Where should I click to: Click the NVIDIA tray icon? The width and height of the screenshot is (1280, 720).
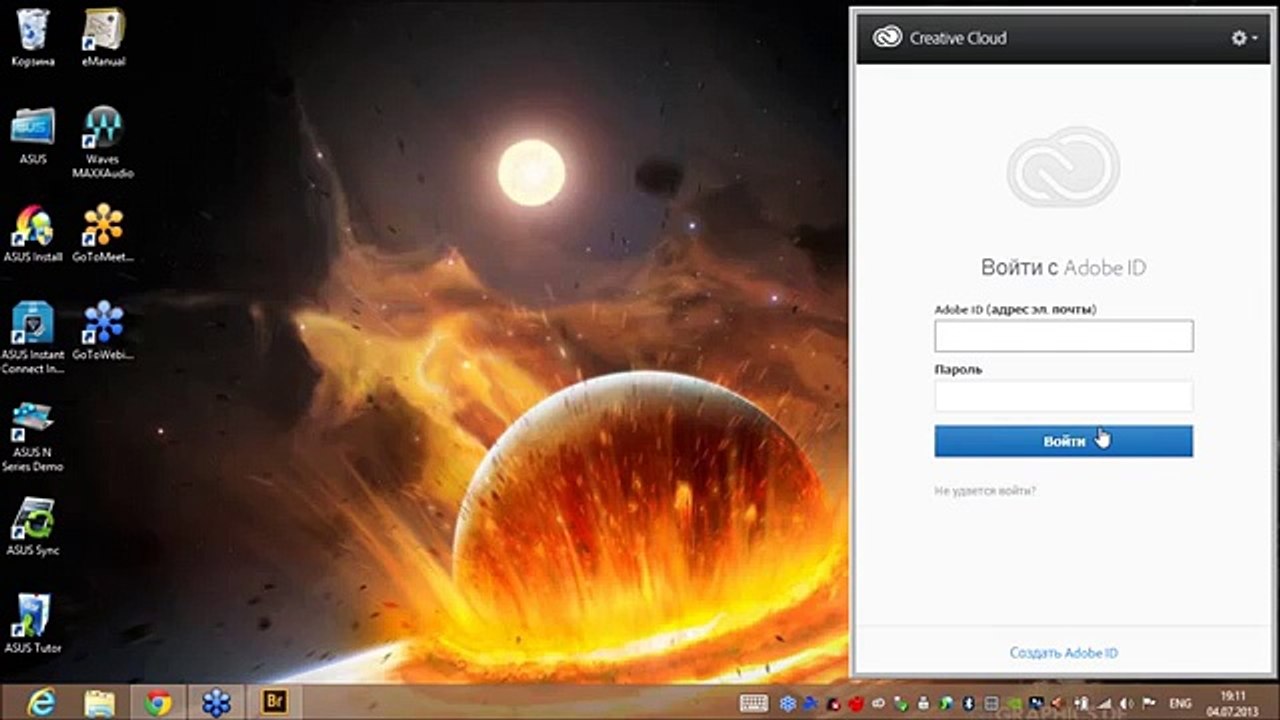click(1014, 703)
